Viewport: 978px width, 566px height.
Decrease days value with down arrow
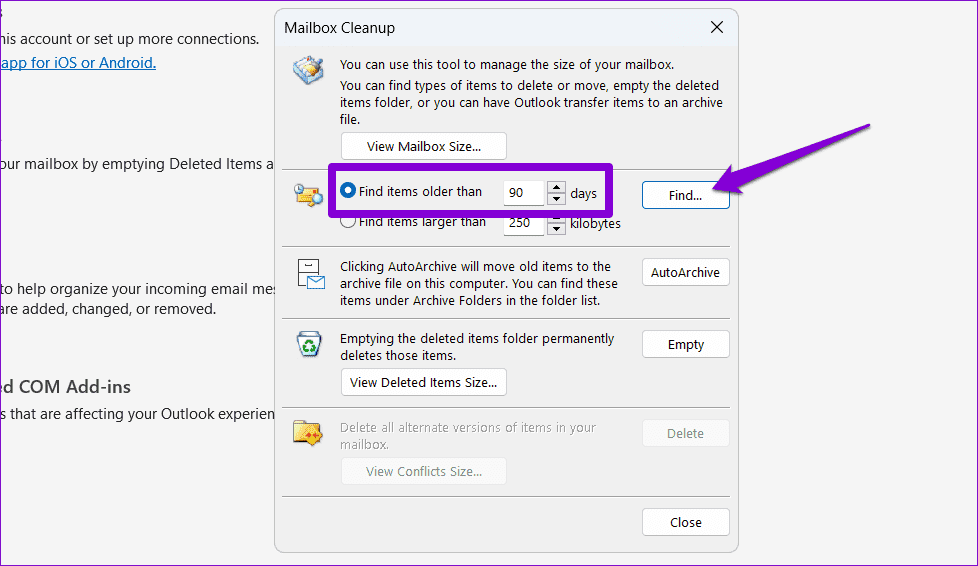point(556,199)
